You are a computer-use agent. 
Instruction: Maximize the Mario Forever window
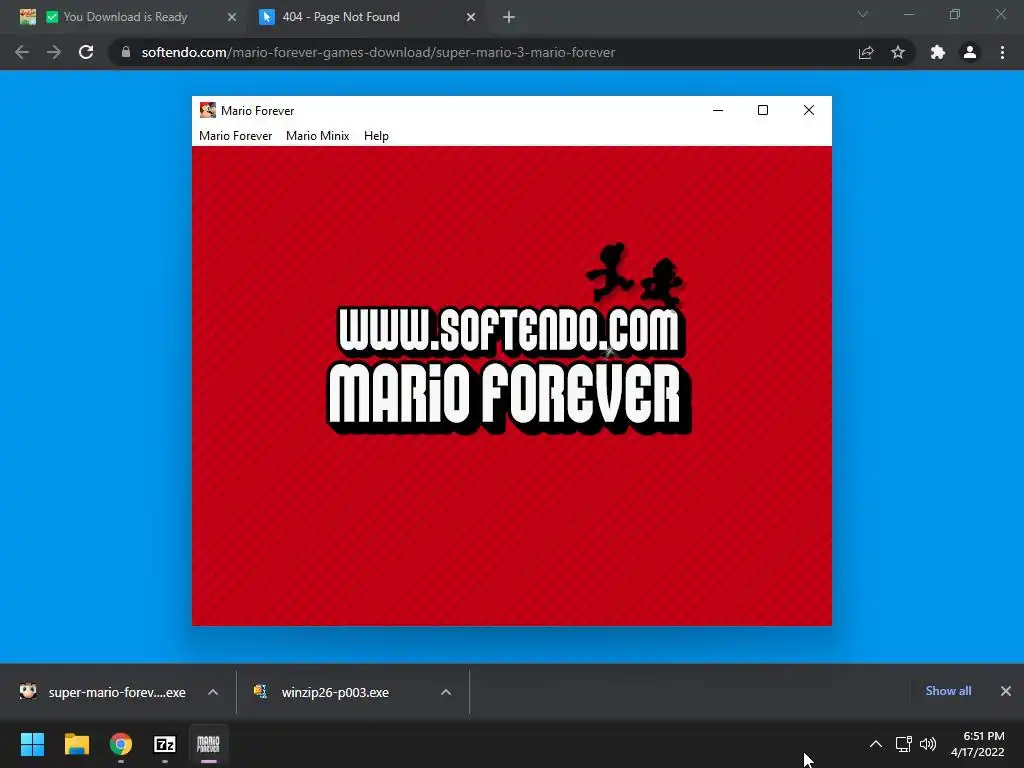pos(763,110)
